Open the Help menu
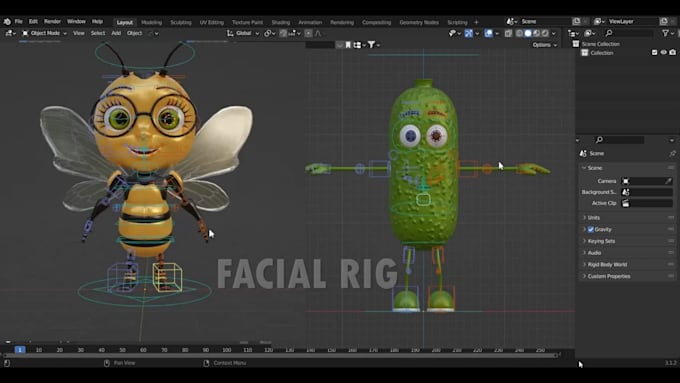680x383 pixels. (x=98, y=21)
